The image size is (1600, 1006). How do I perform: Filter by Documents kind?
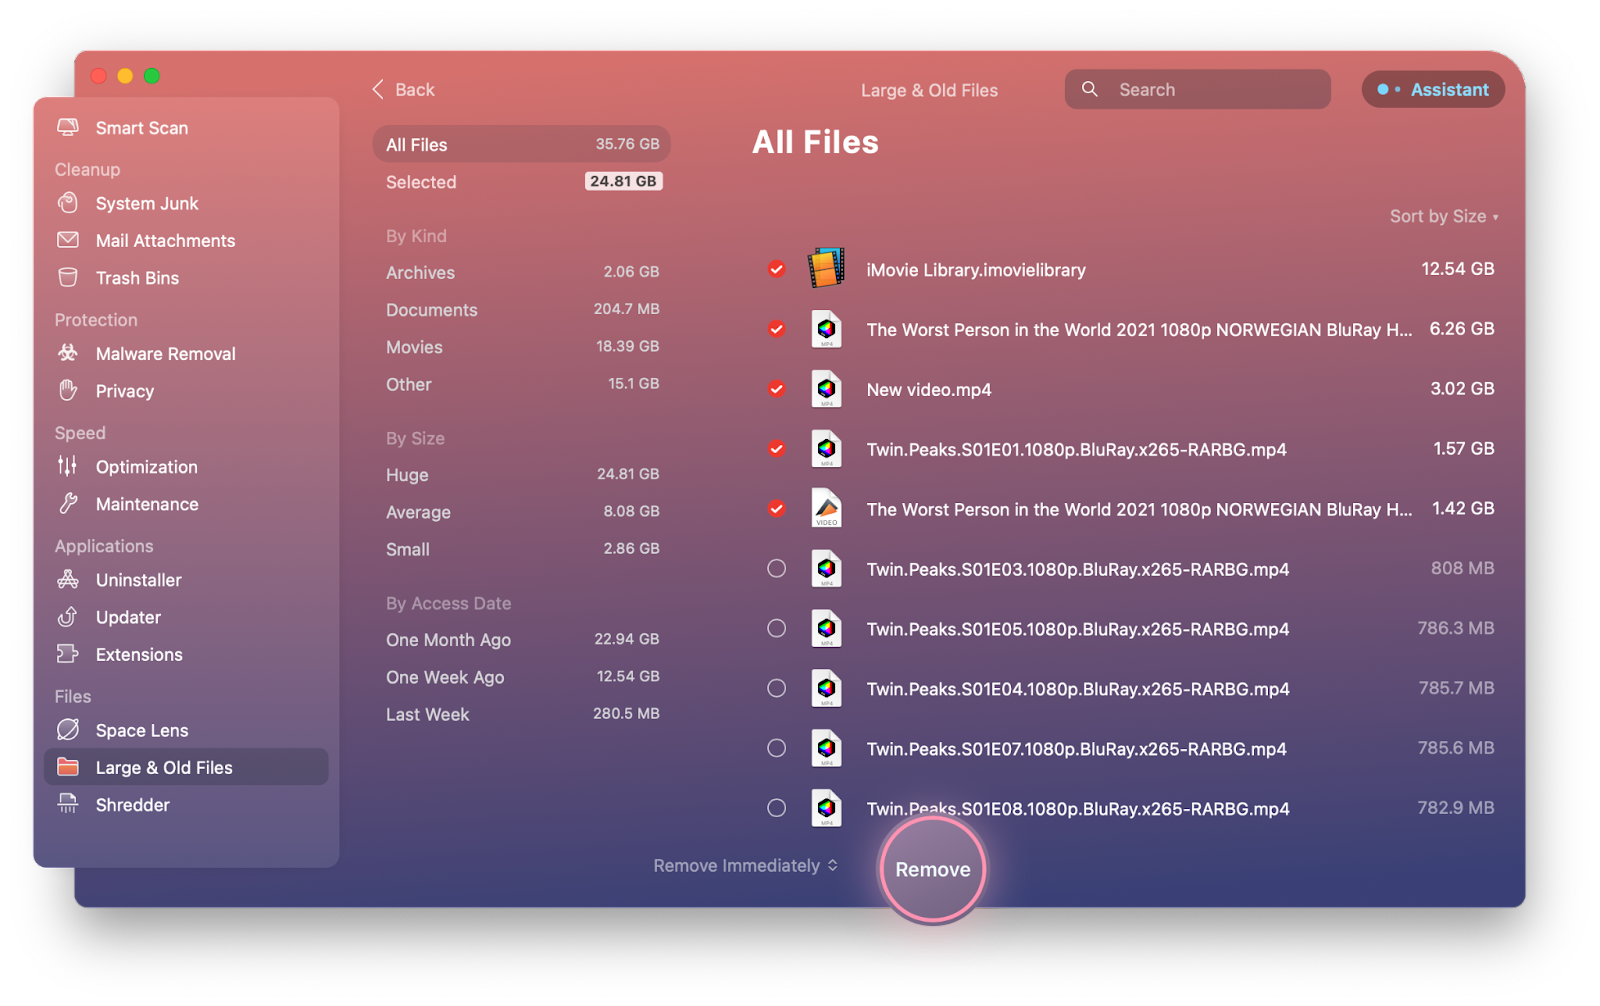(521, 310)
